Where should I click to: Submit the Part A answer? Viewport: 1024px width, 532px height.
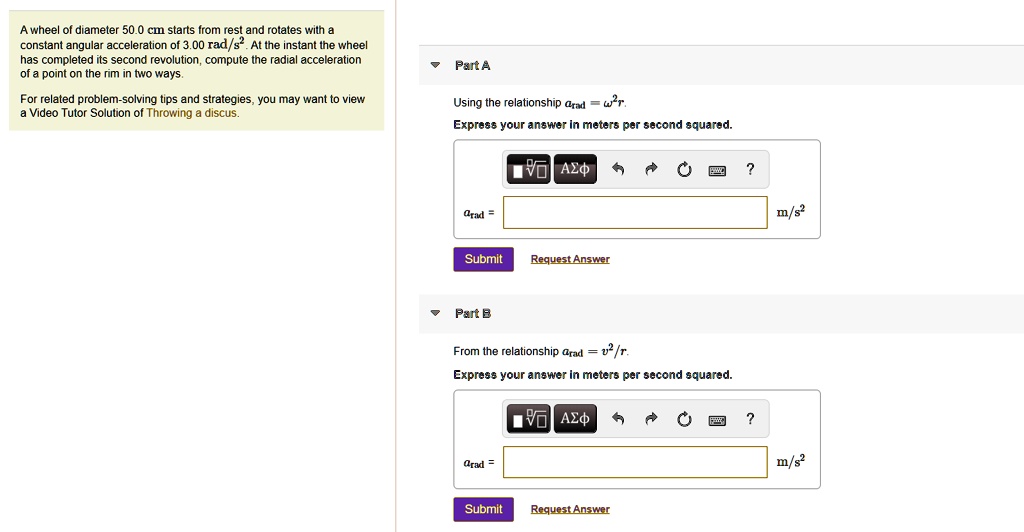[x=483, y=259]
